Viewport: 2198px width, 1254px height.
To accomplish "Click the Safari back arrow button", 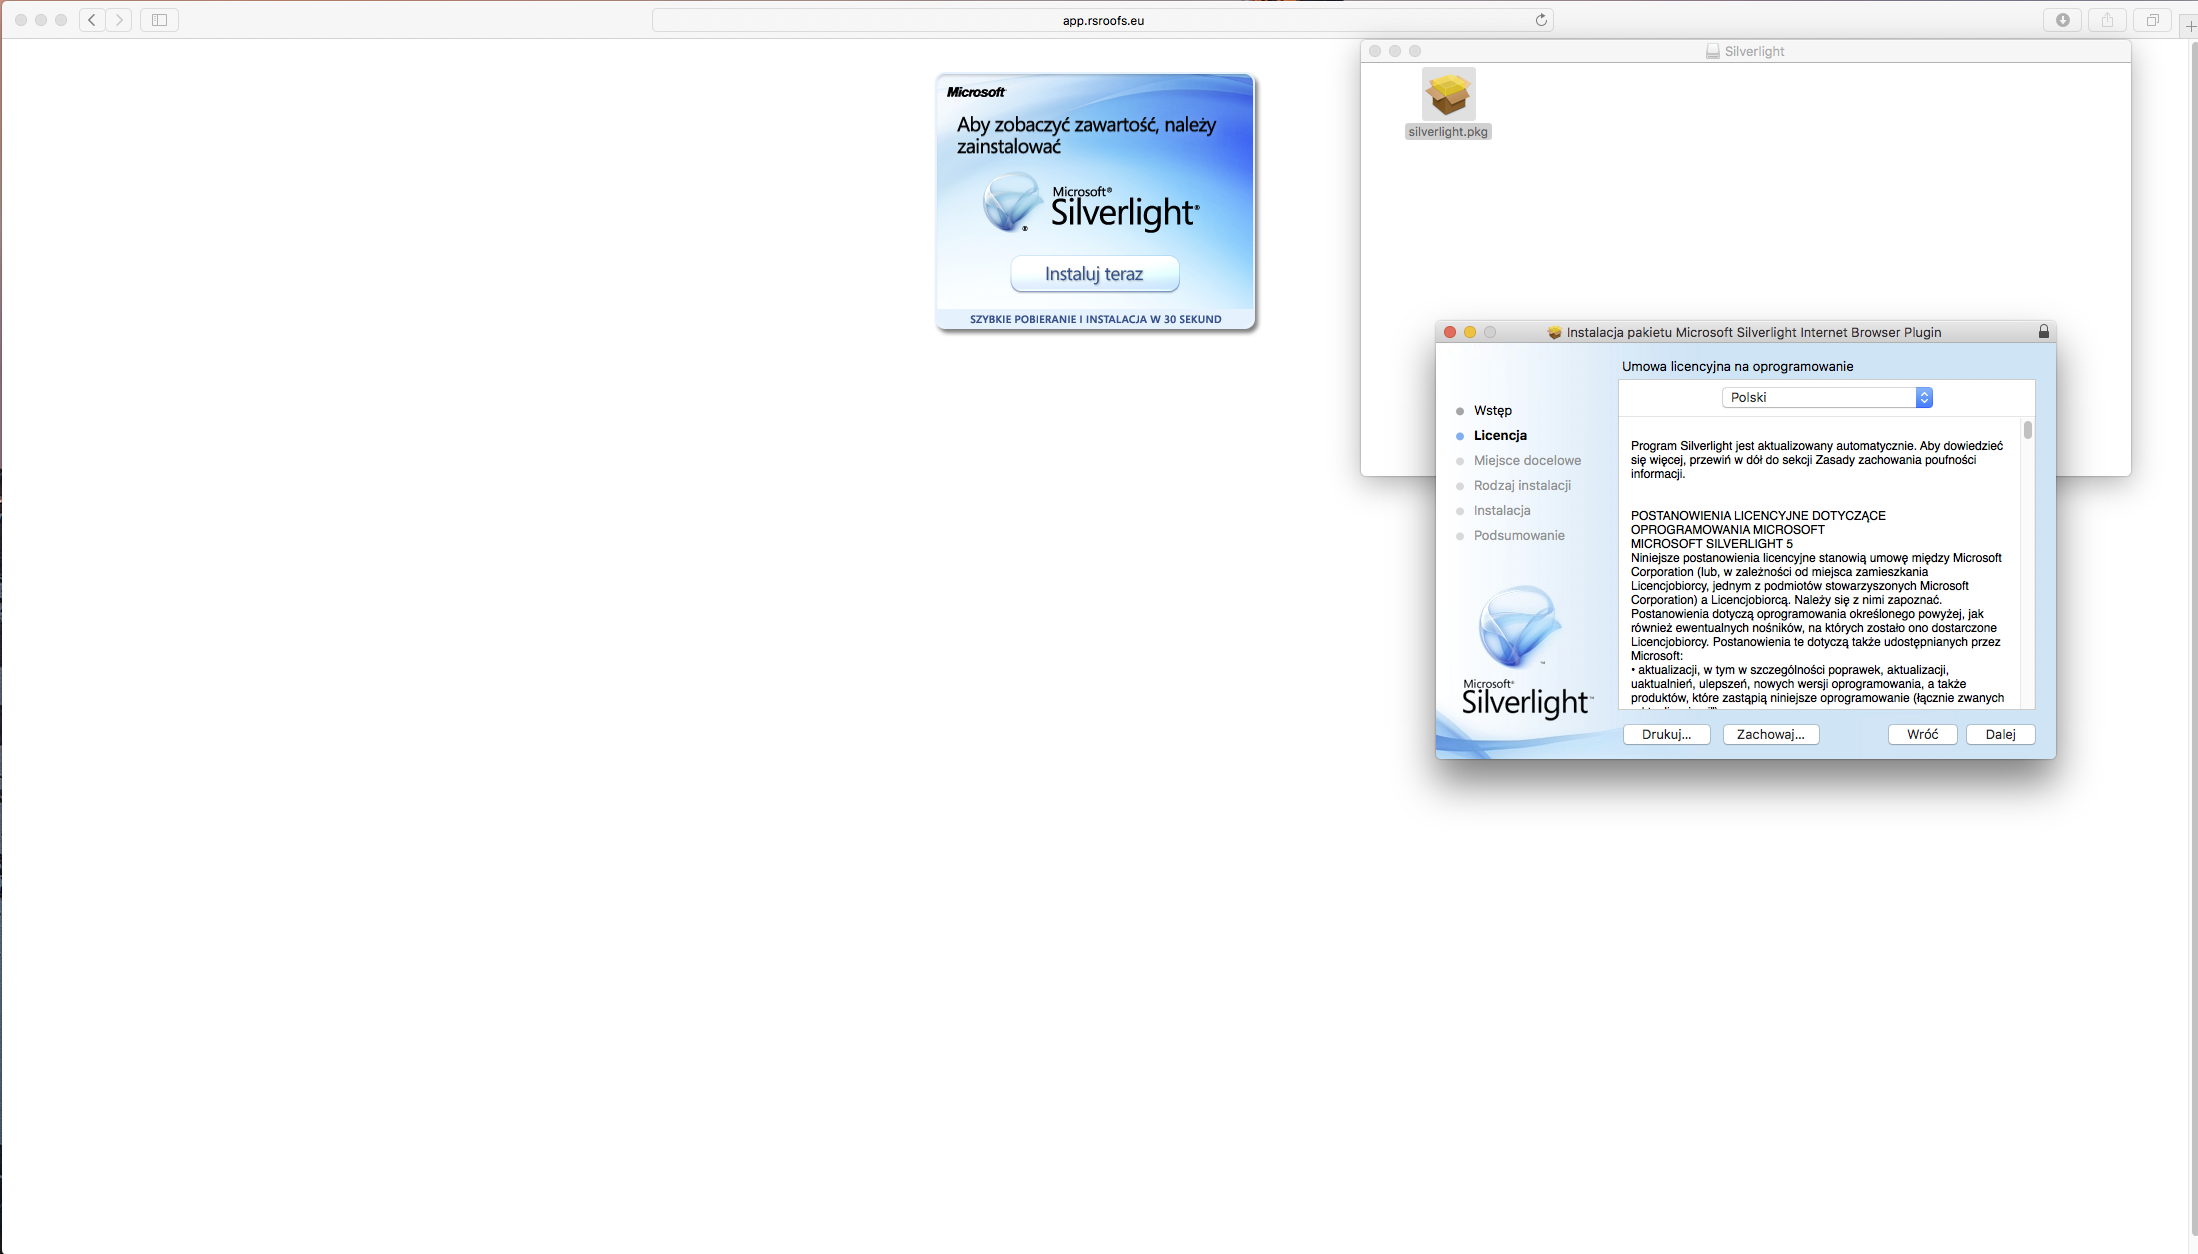I will point(92,20).
